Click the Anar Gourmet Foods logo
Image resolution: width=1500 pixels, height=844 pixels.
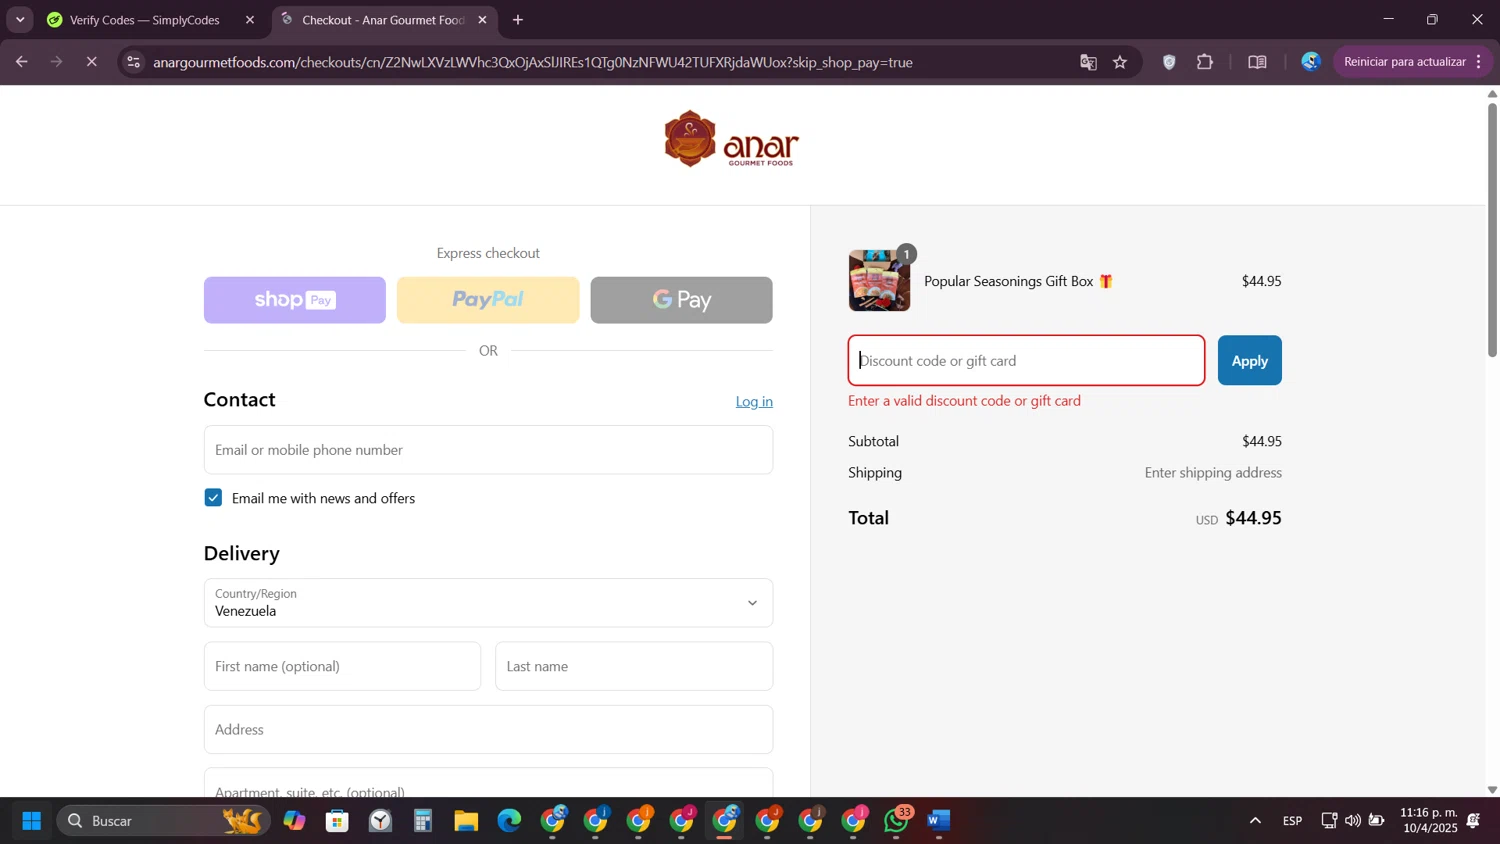coord(732,139)
